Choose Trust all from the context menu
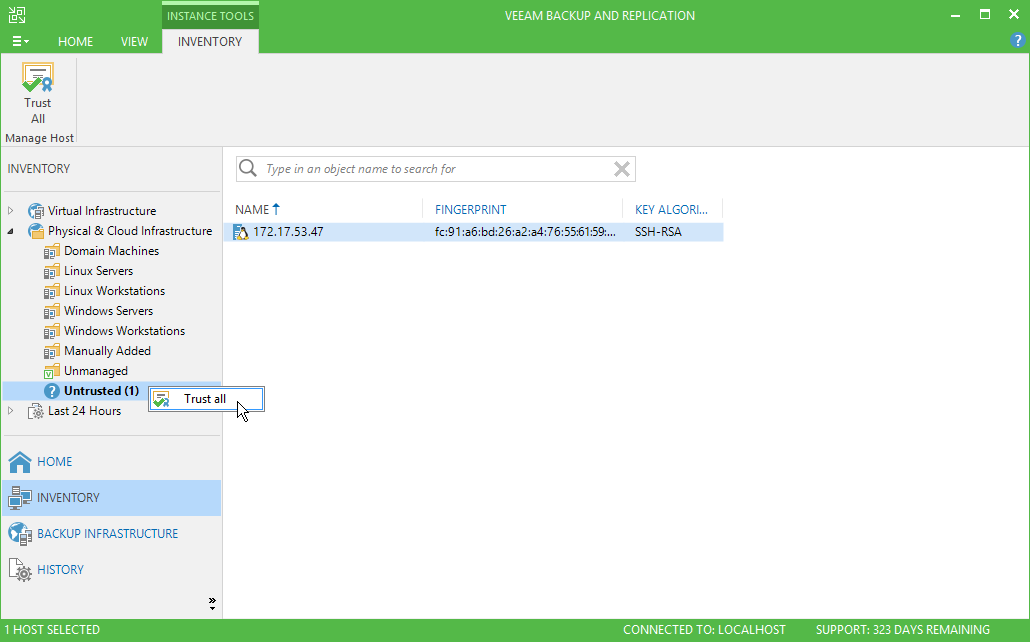This screenshot has width=1030, height=642. click(x=206, y=399)
